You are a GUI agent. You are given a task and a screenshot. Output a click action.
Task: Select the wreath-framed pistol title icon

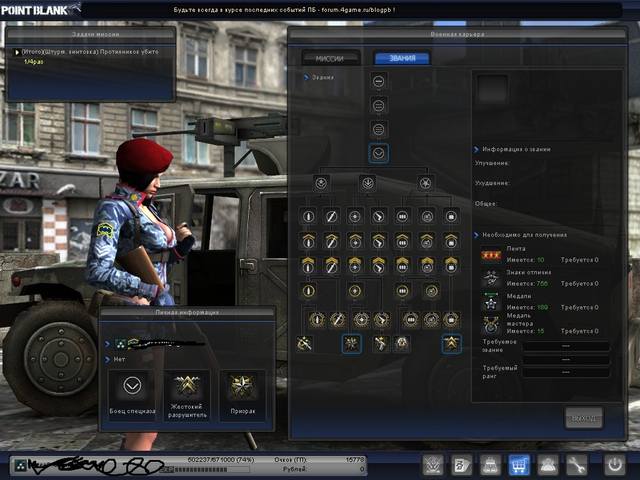[x=381, y=320]
